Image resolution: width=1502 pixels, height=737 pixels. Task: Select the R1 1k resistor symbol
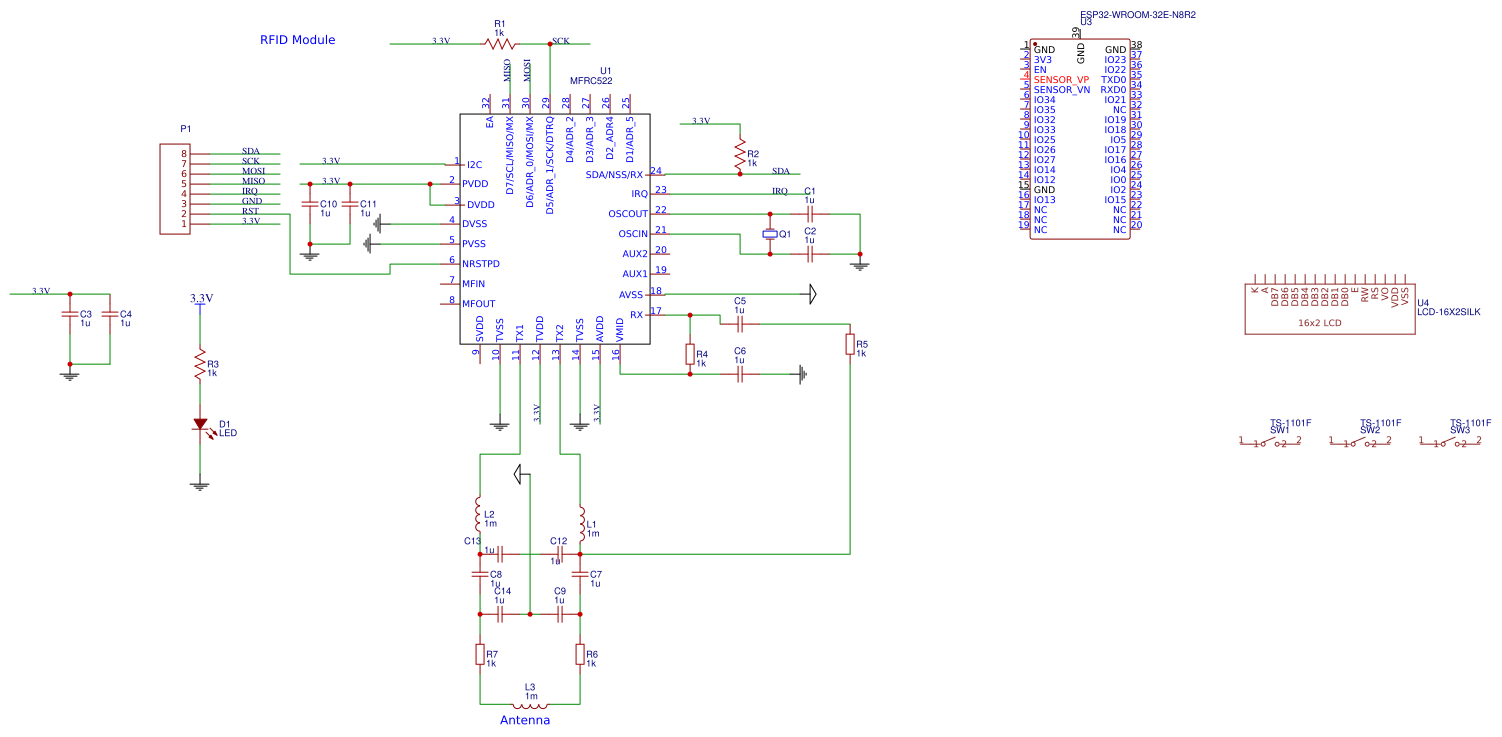pos(500,43)
